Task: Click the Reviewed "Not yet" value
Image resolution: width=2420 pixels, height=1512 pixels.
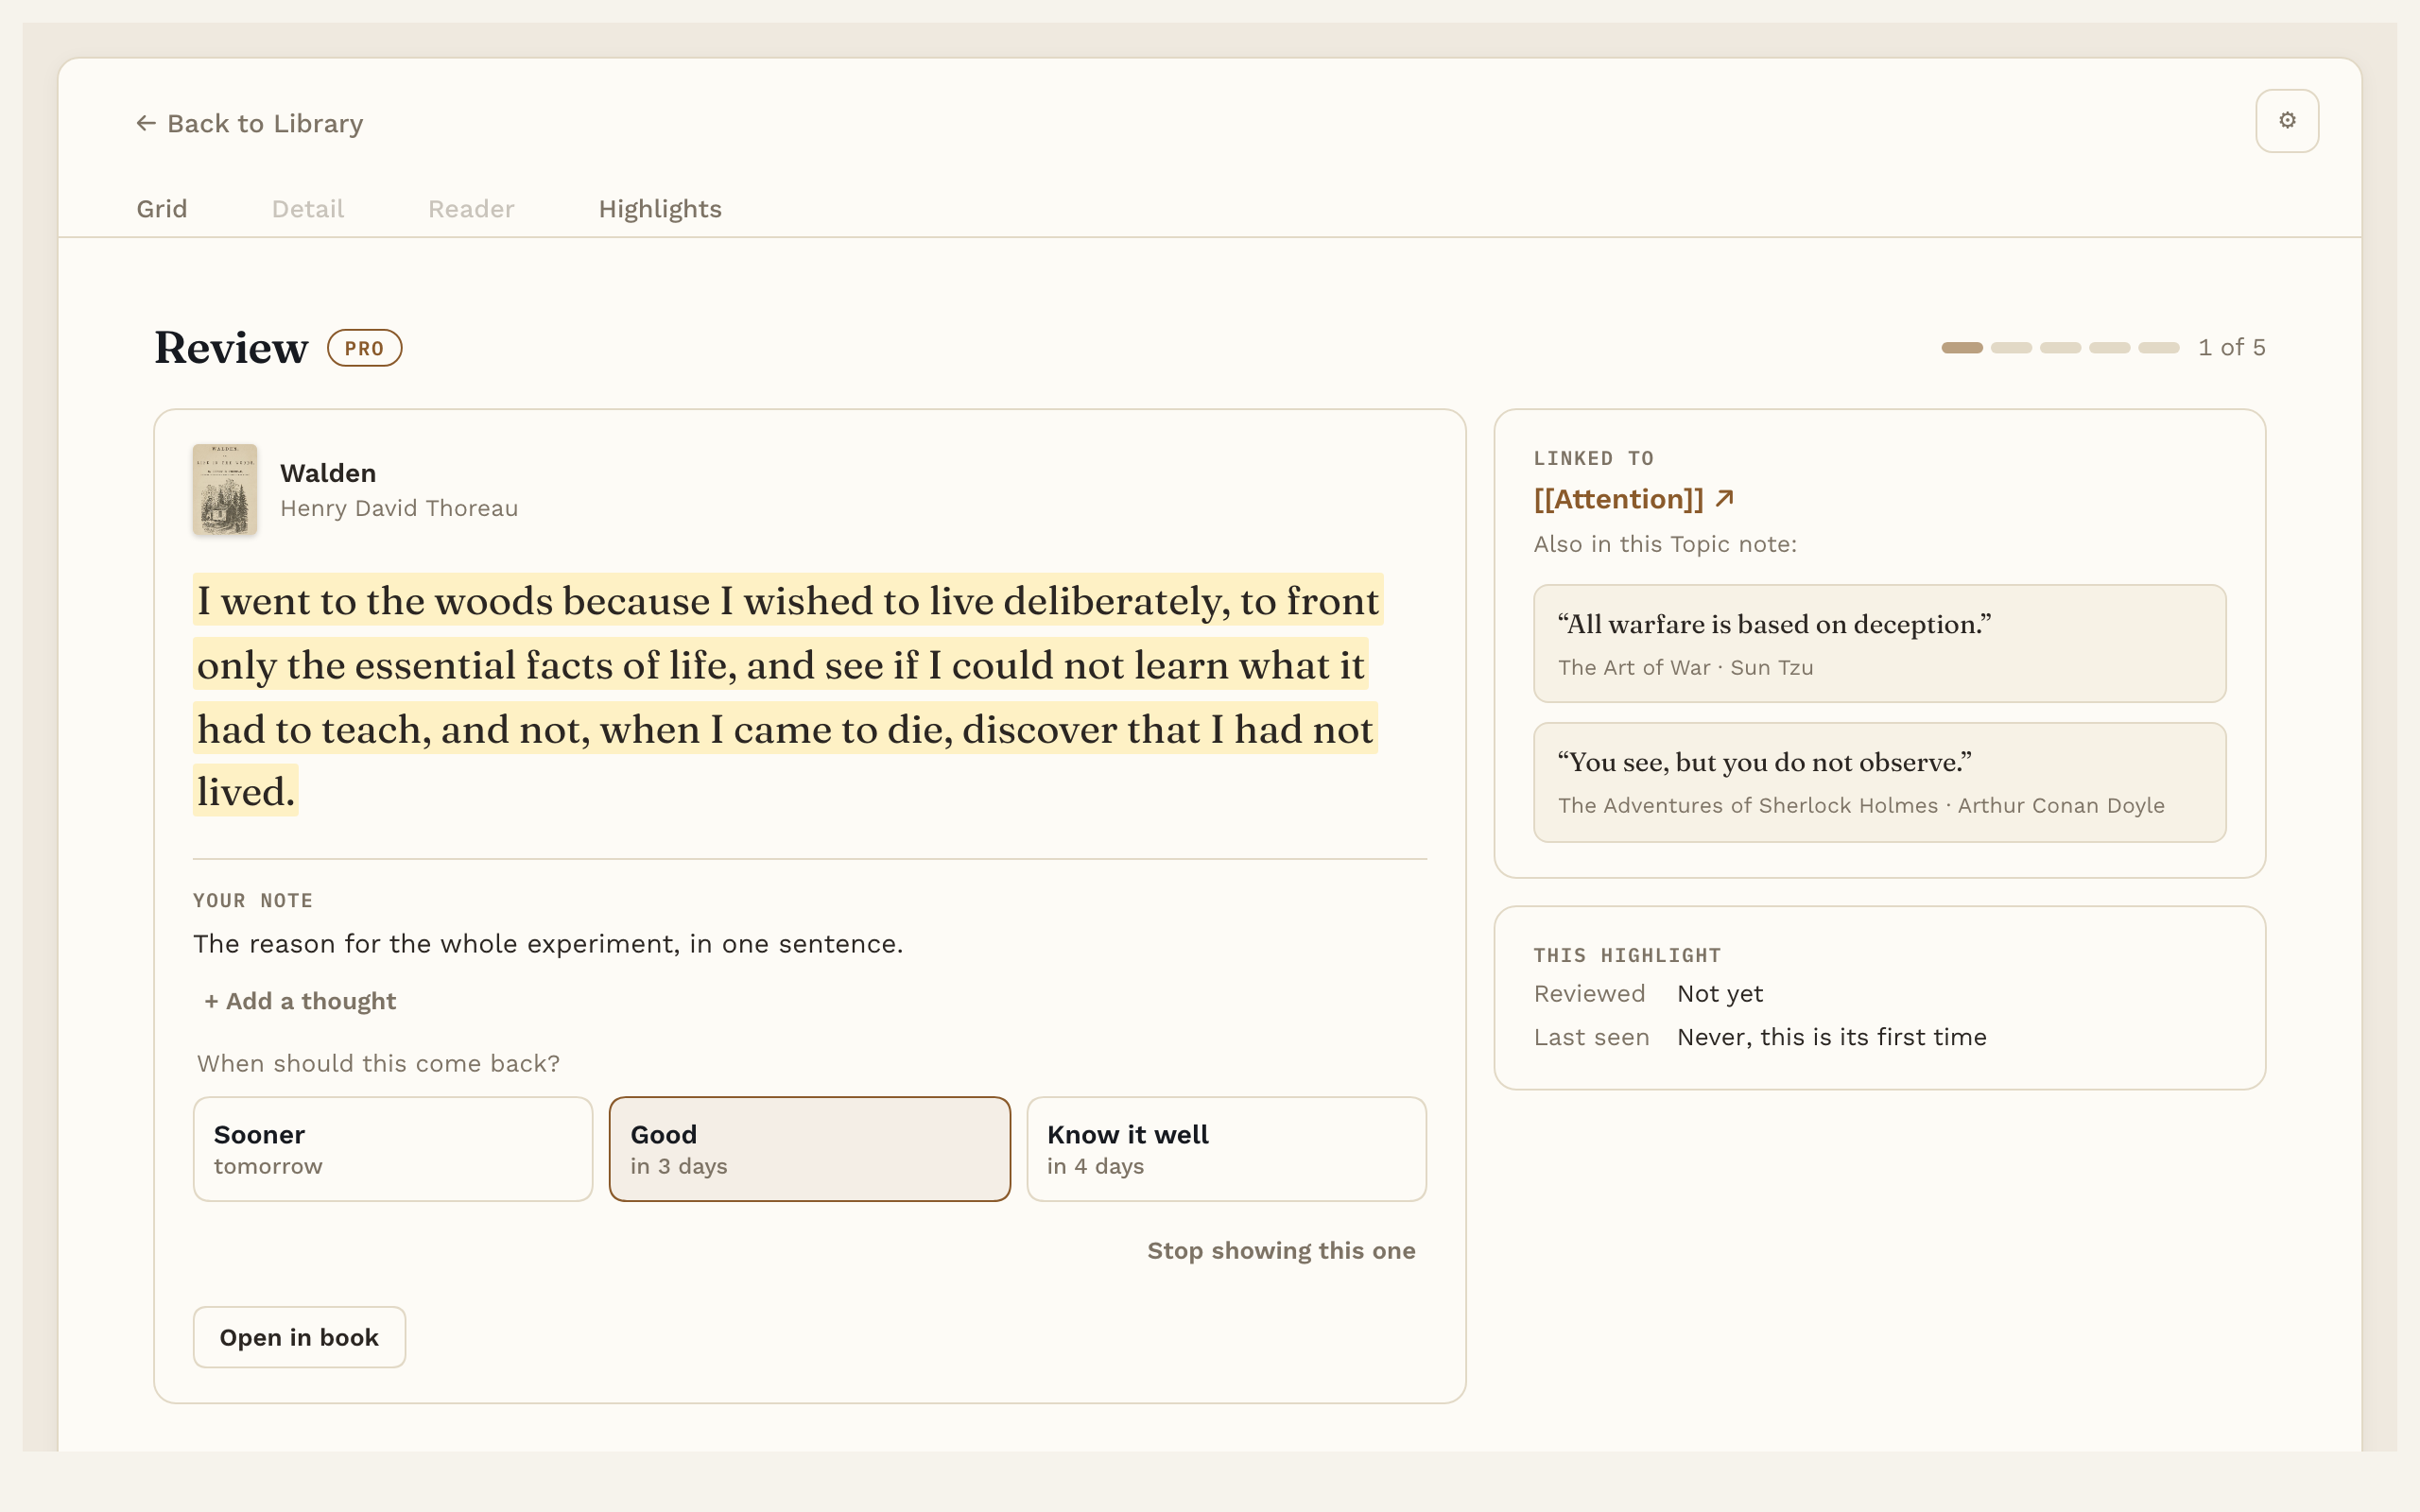Action: point(1720,994)
